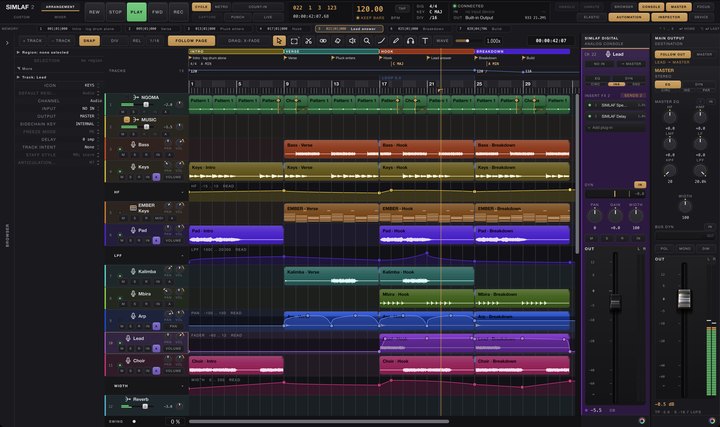Click the Kalimba track microphone icon
The width and height of the screenshot is (720, 427).
click(x=133, y=271)
